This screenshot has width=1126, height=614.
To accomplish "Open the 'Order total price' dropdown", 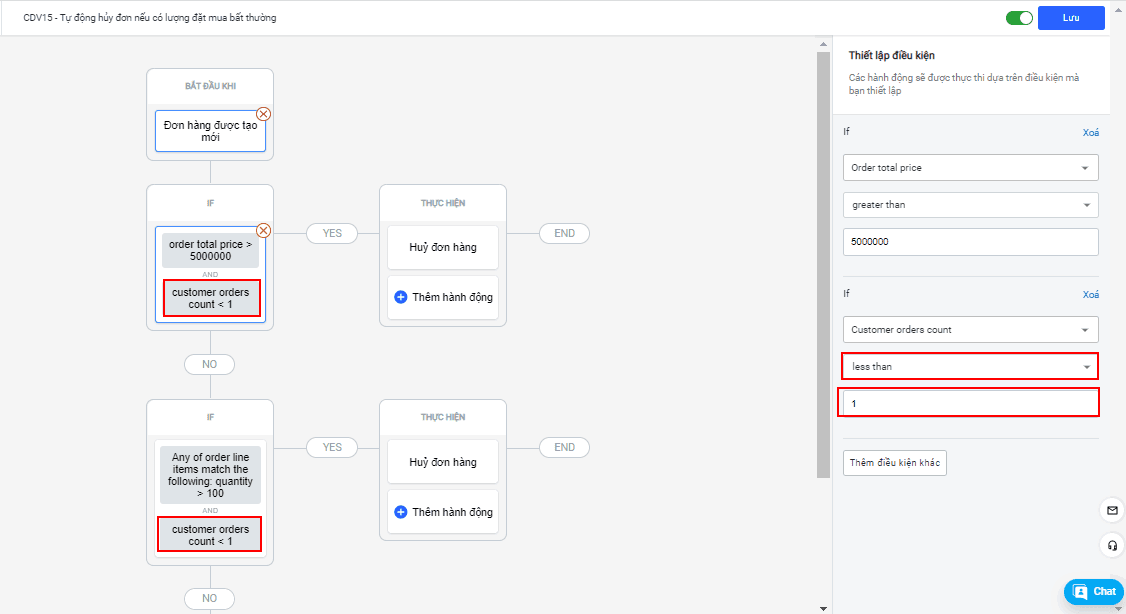I will [970, 168].
